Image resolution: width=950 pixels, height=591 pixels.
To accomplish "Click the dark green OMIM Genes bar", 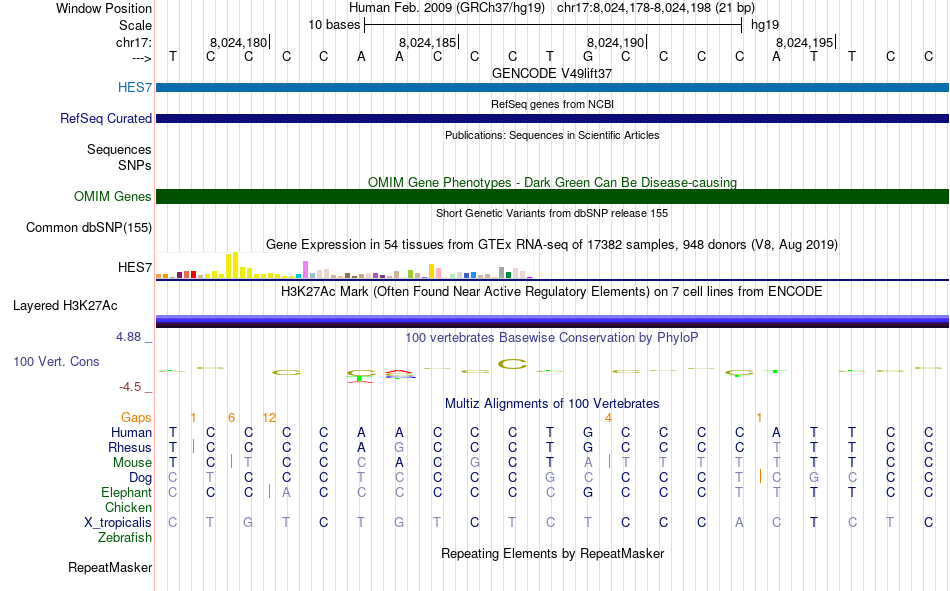I will pos(552,196).
